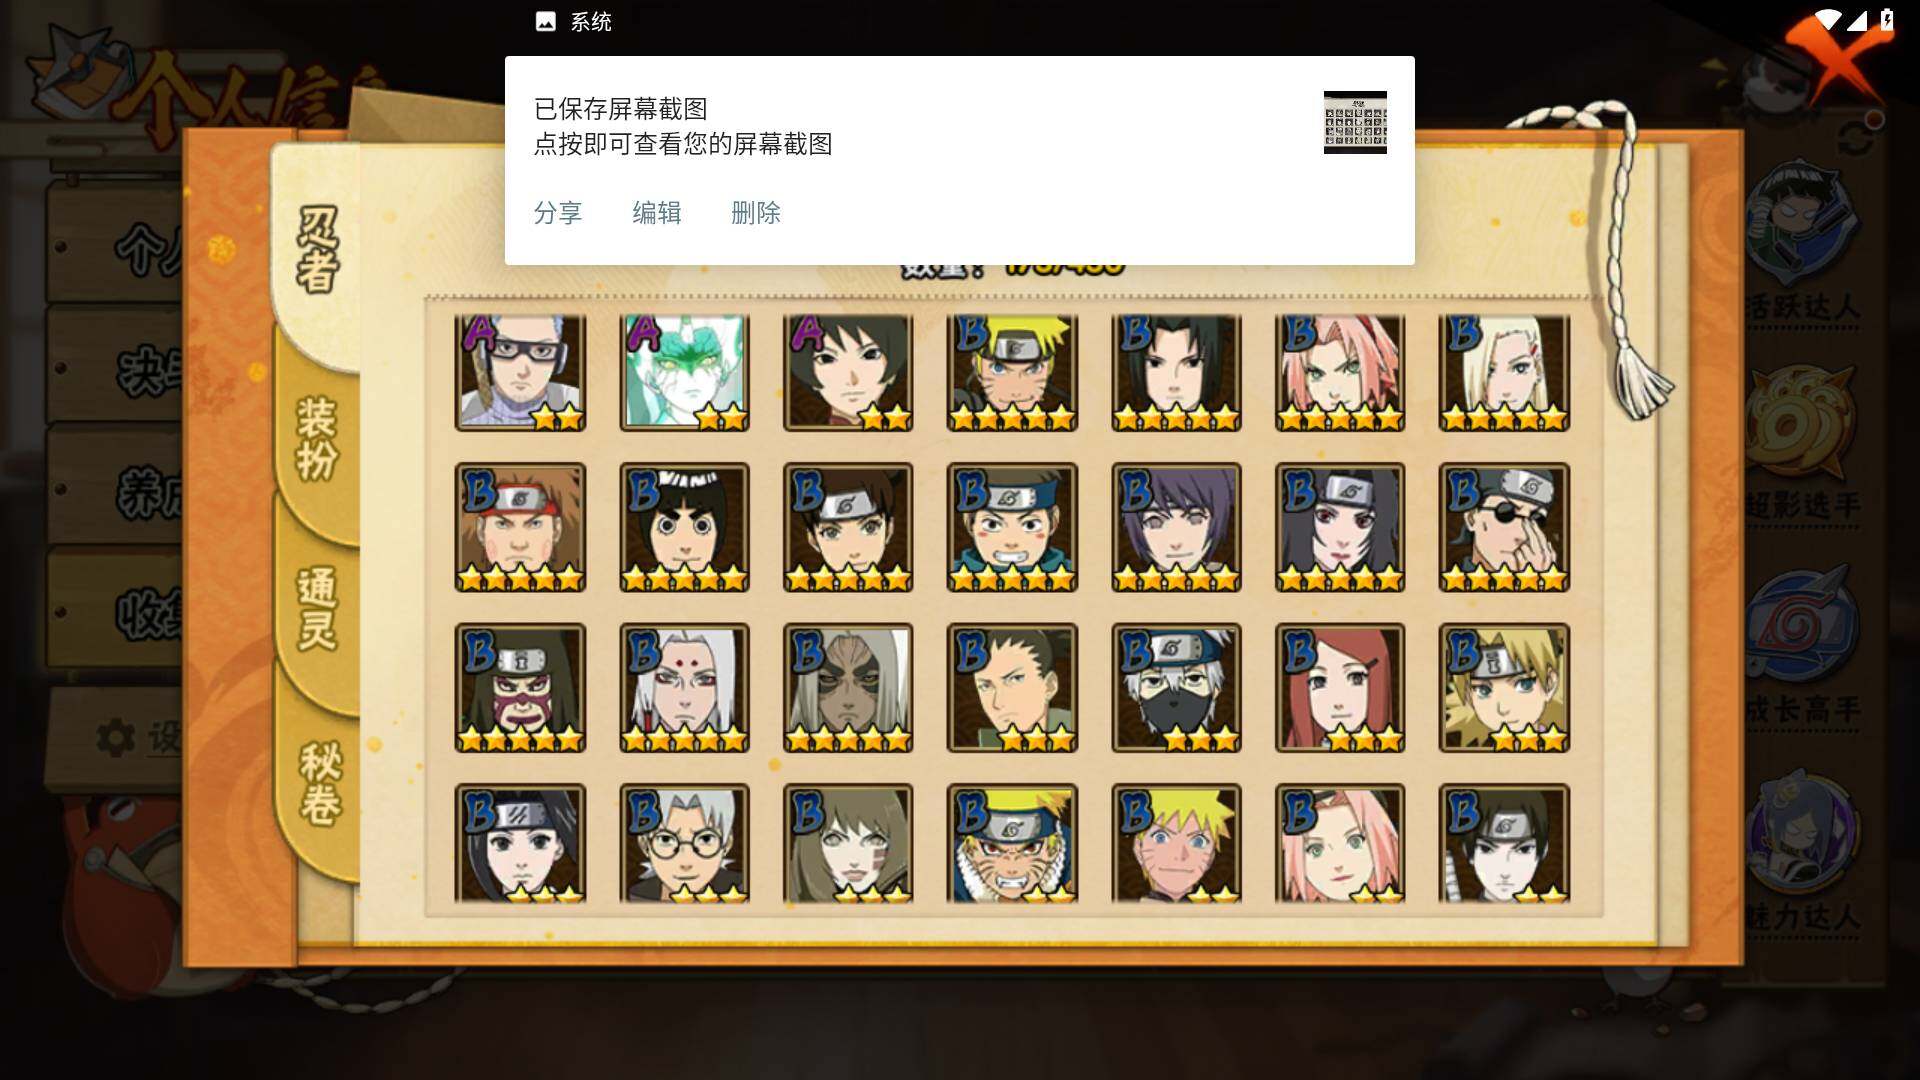Select the Rock Lee ninja portrait
The width and height of the screenshot is (1920, 1080).
point(684,527)
